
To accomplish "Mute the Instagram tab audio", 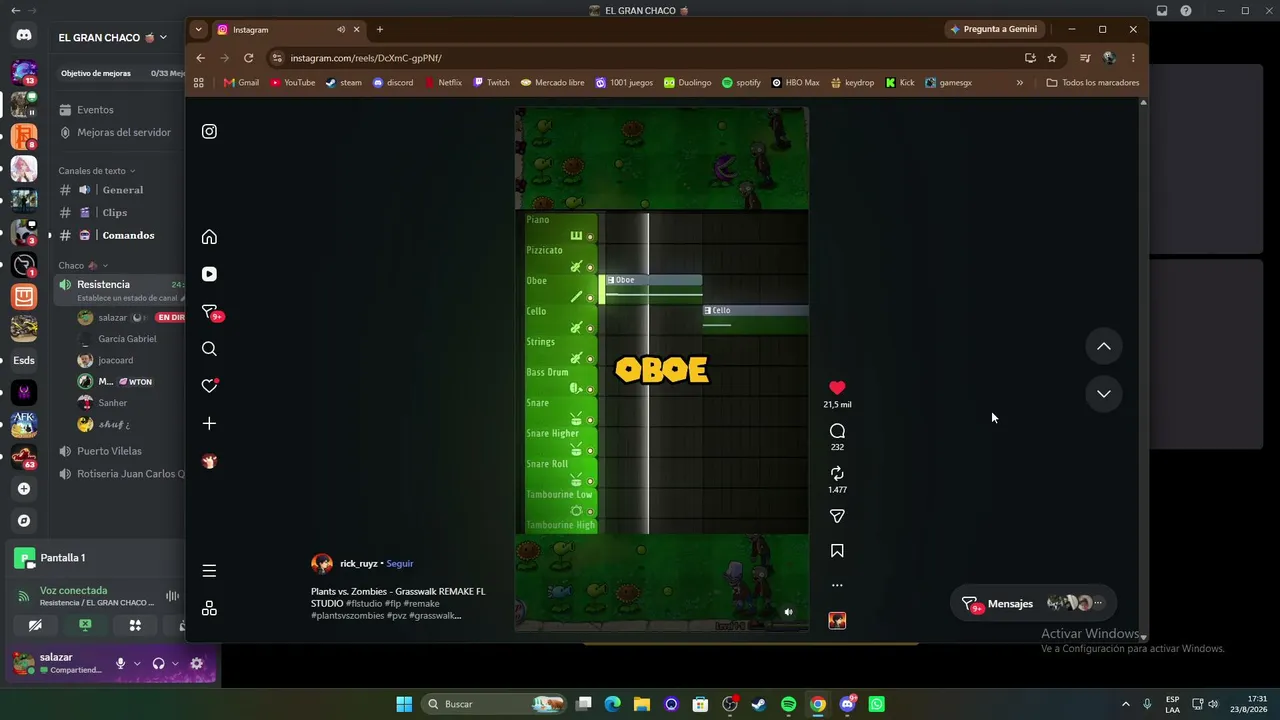I will (341, 30).
